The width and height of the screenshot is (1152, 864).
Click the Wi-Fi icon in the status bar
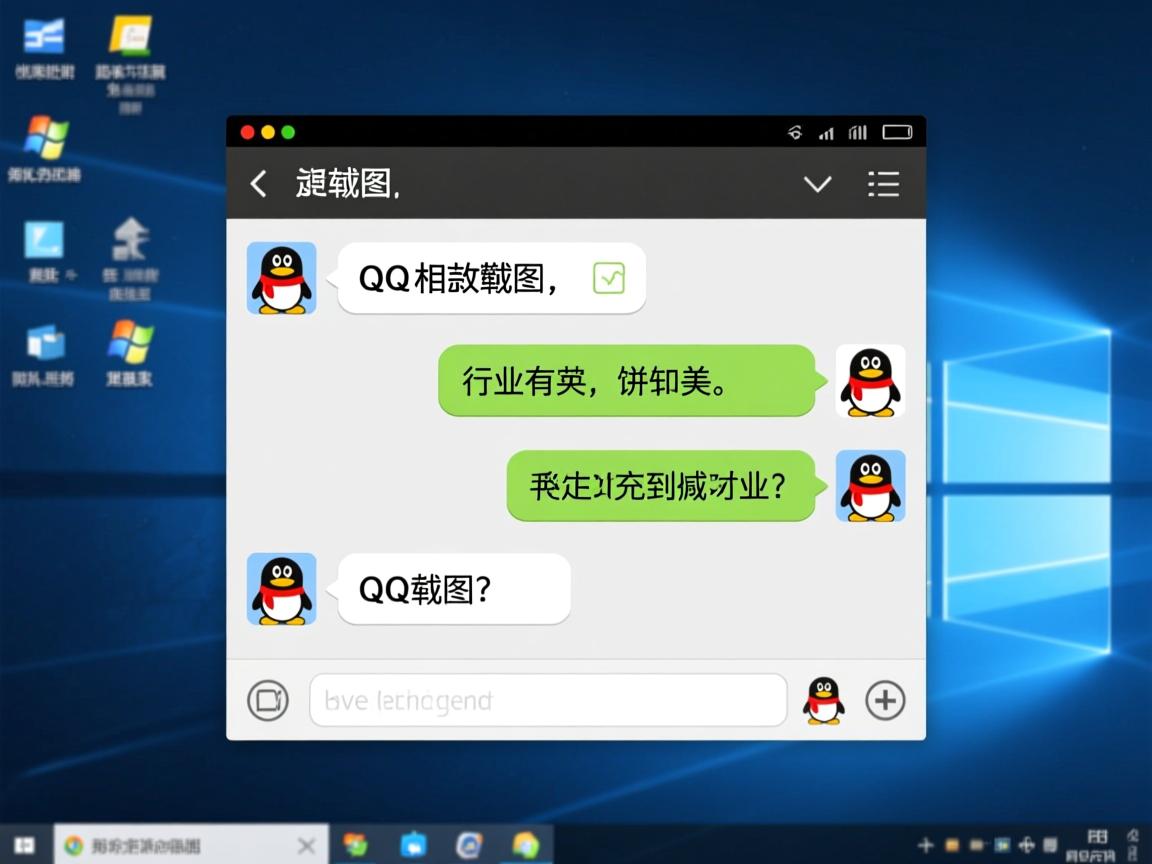tap(795, 131)
